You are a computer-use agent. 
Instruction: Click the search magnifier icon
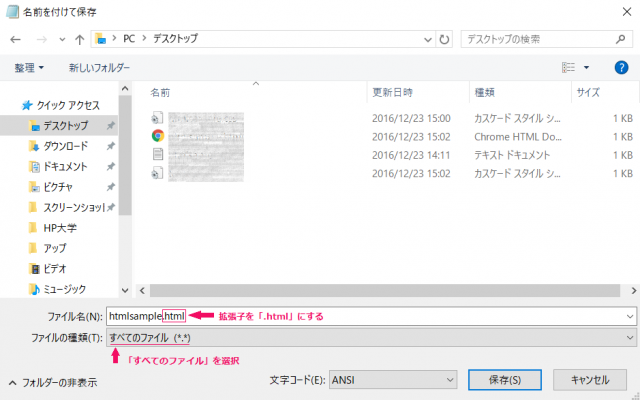[x=620, y=39]
